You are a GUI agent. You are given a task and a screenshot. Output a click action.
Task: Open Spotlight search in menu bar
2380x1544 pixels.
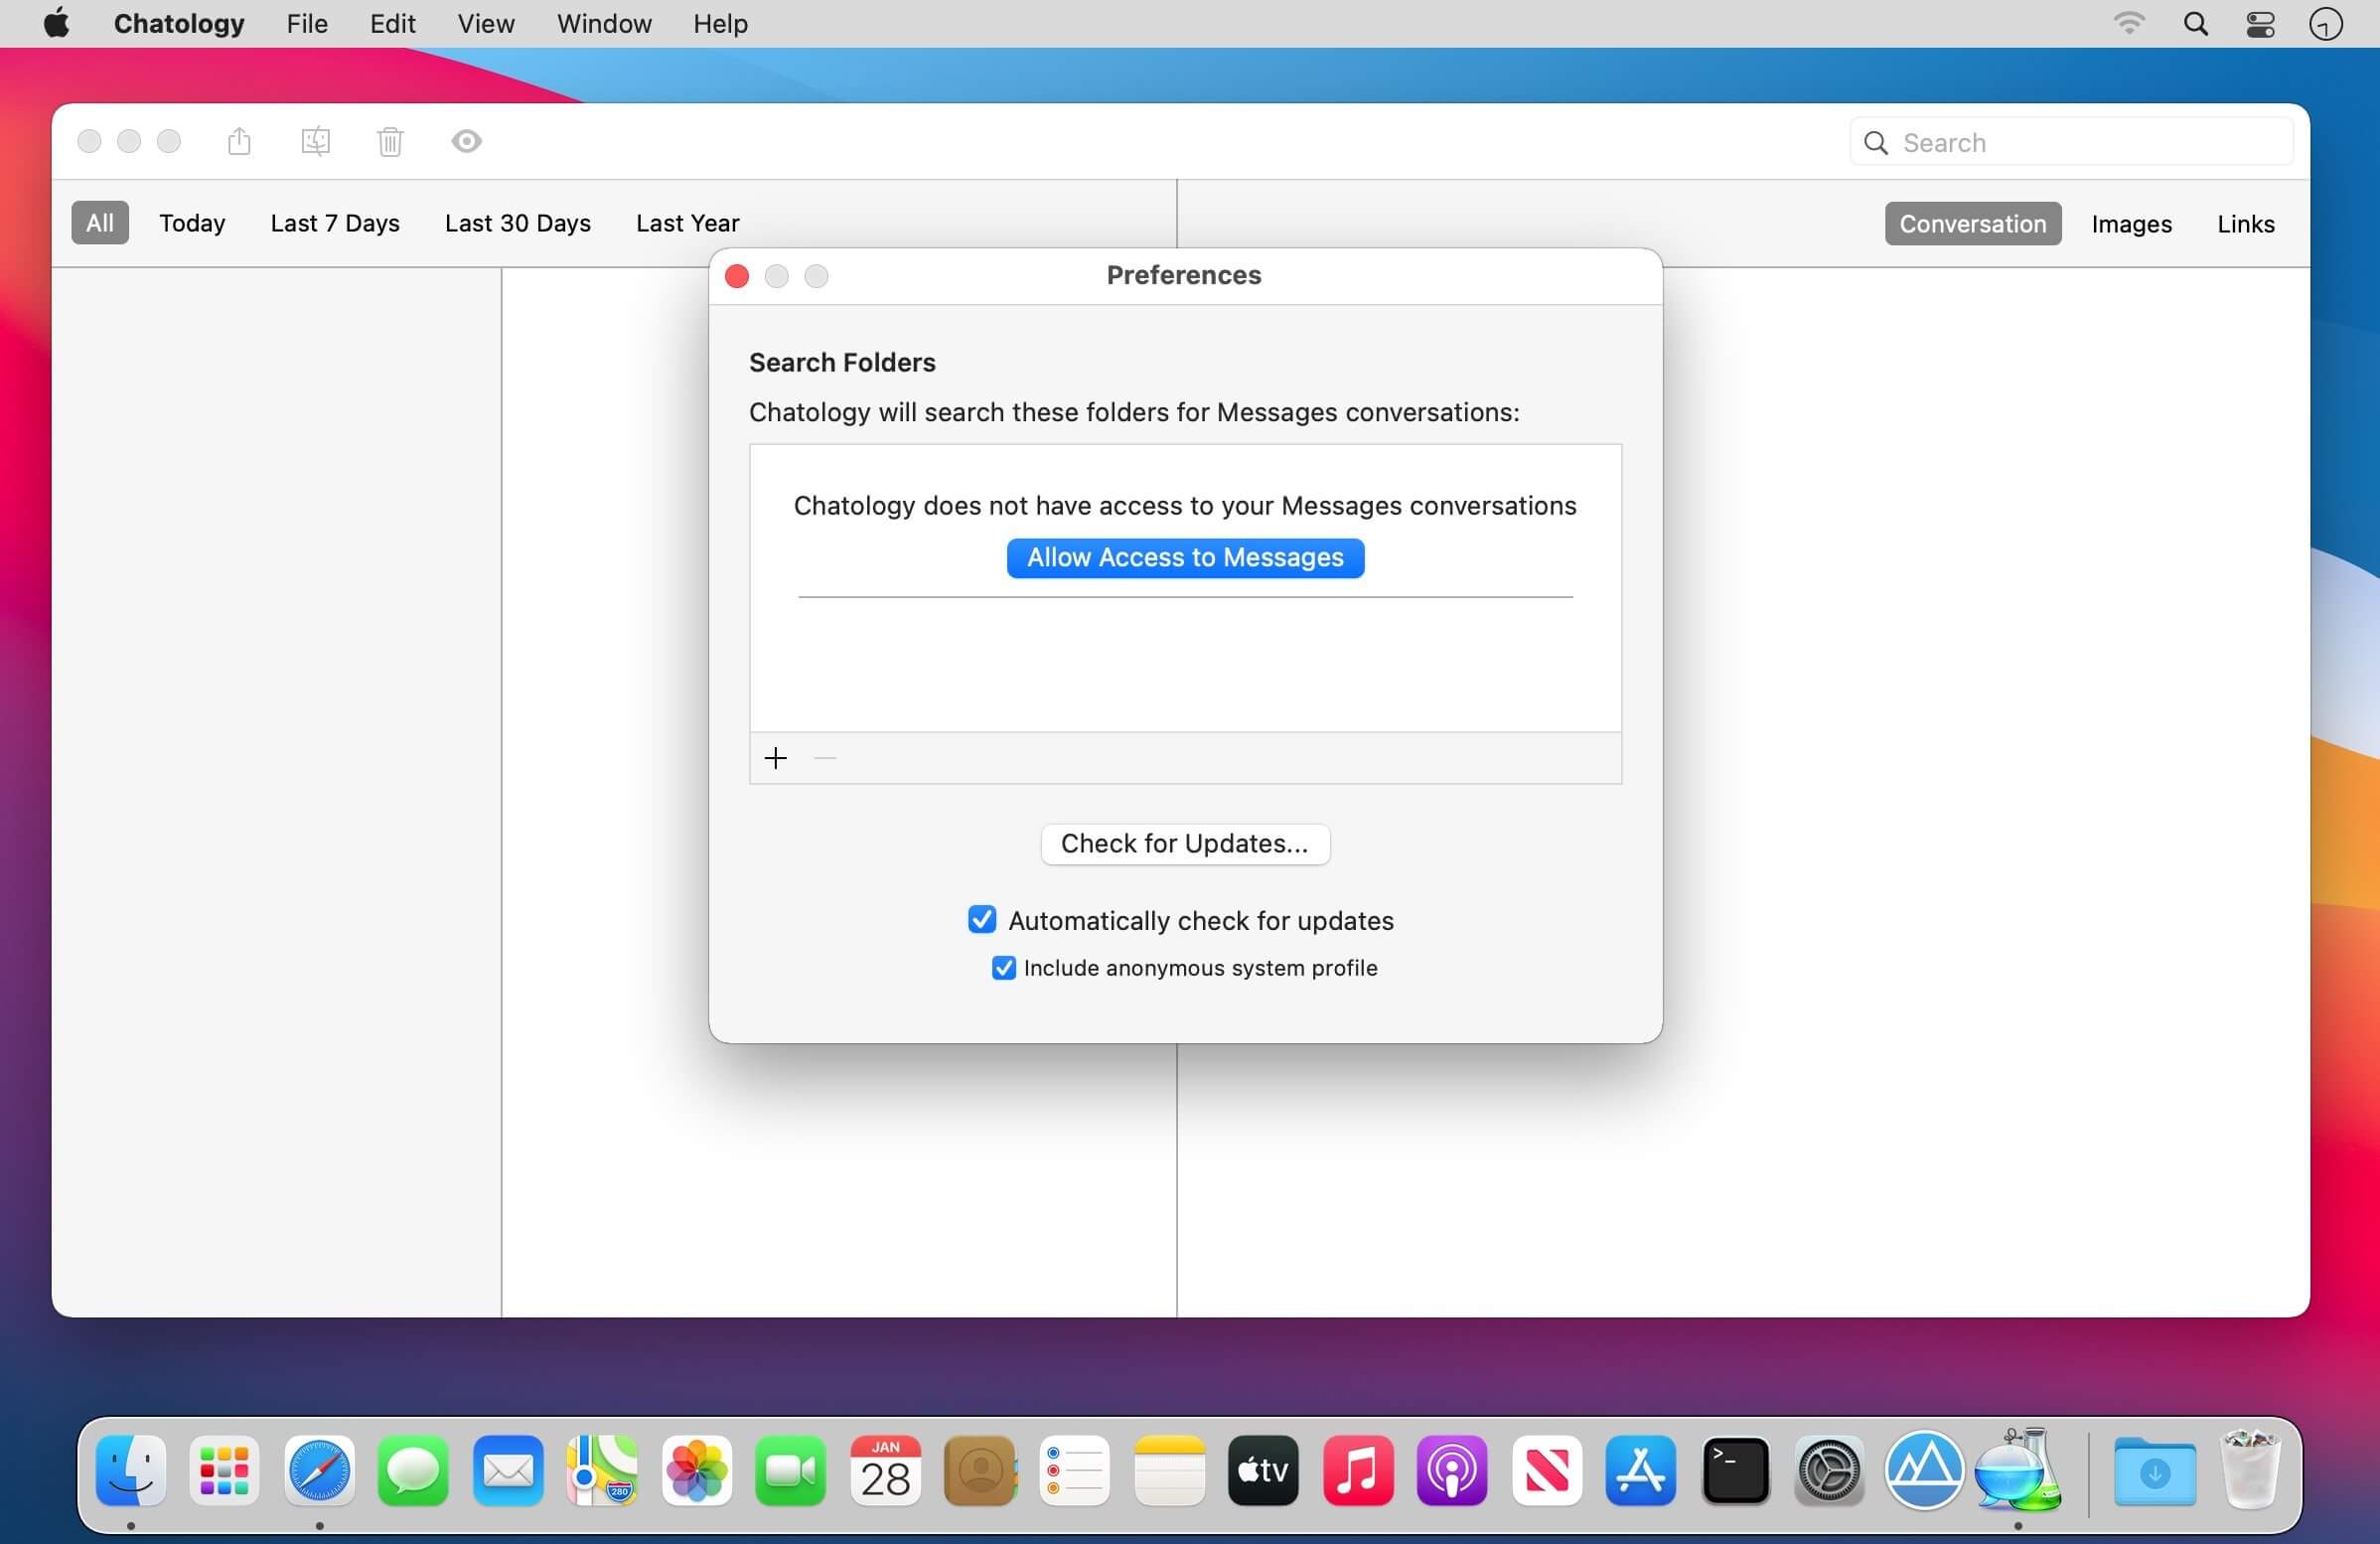pos(2195,23)
